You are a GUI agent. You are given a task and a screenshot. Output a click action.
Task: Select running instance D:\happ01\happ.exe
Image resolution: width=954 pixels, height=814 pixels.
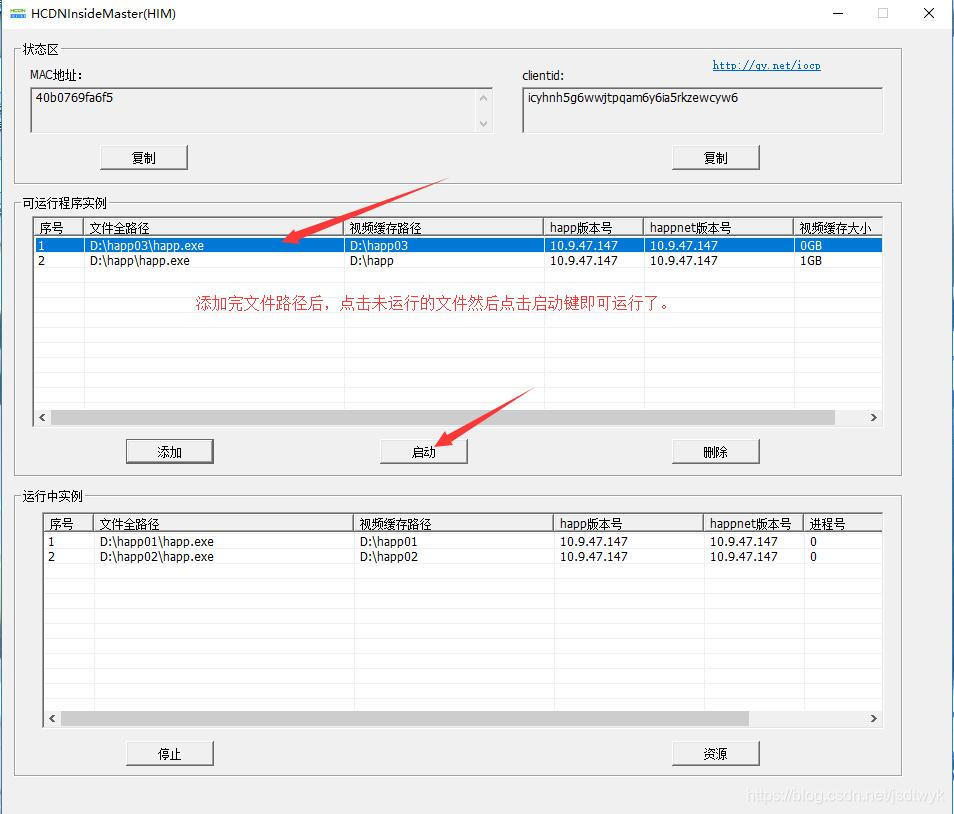tap(463, 541)
